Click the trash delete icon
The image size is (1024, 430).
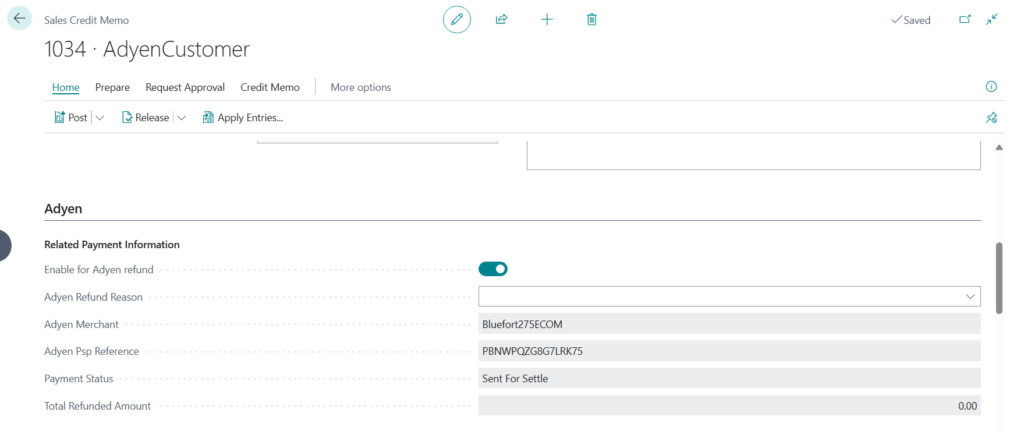point(592,19)
